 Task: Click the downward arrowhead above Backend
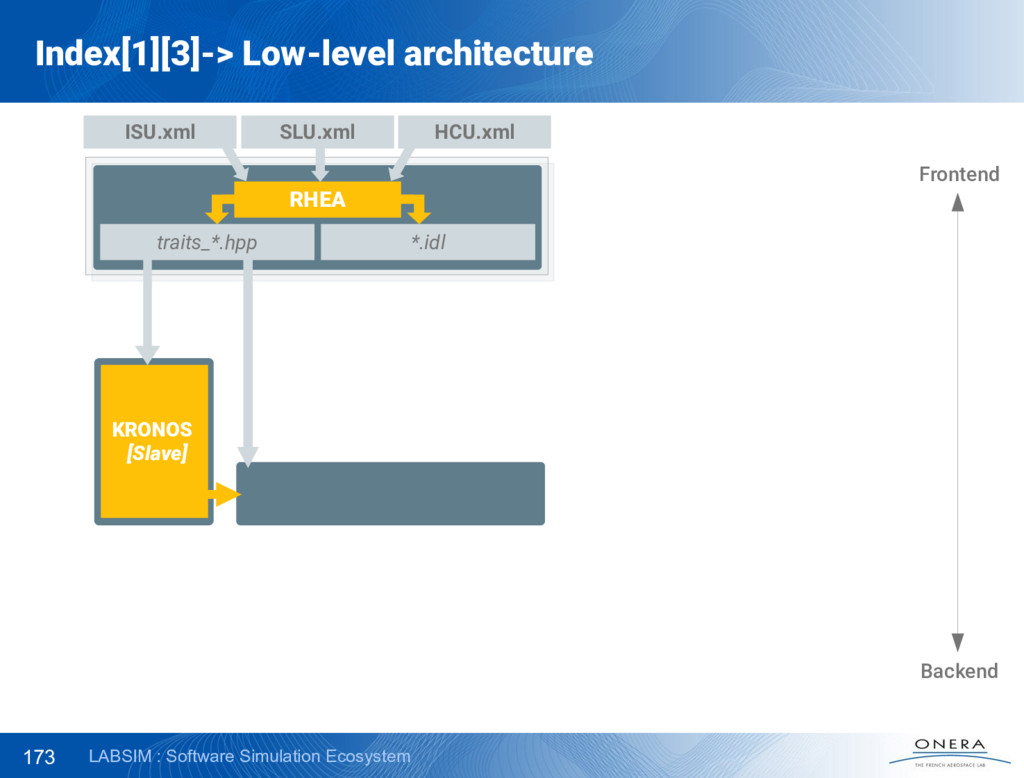pyautogui.click(x=957, y=643)
